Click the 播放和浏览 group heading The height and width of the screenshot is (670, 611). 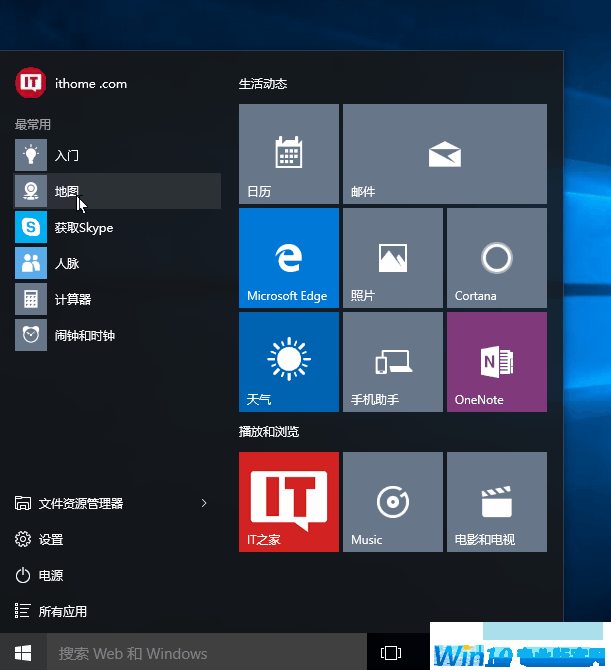[269, 432]
